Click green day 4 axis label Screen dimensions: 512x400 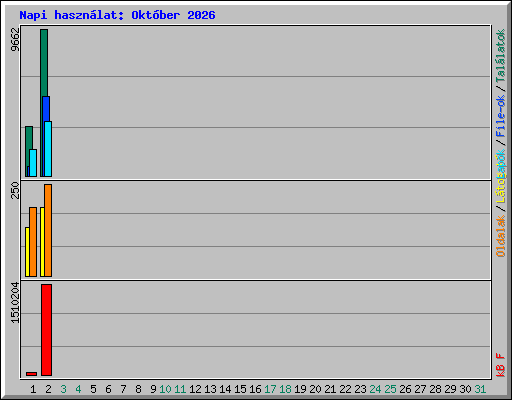78,389
